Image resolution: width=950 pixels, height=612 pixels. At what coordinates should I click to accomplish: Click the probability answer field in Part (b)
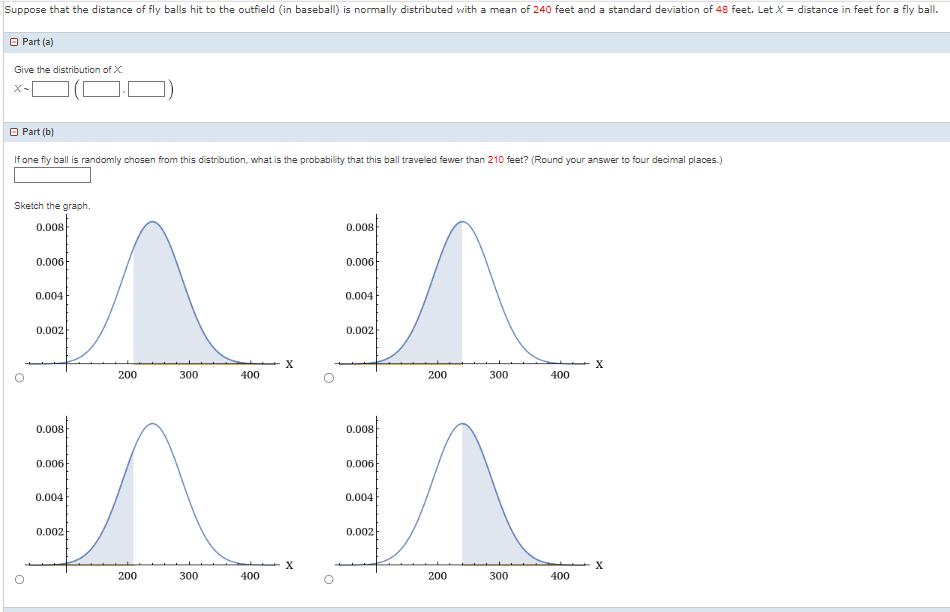52,175
